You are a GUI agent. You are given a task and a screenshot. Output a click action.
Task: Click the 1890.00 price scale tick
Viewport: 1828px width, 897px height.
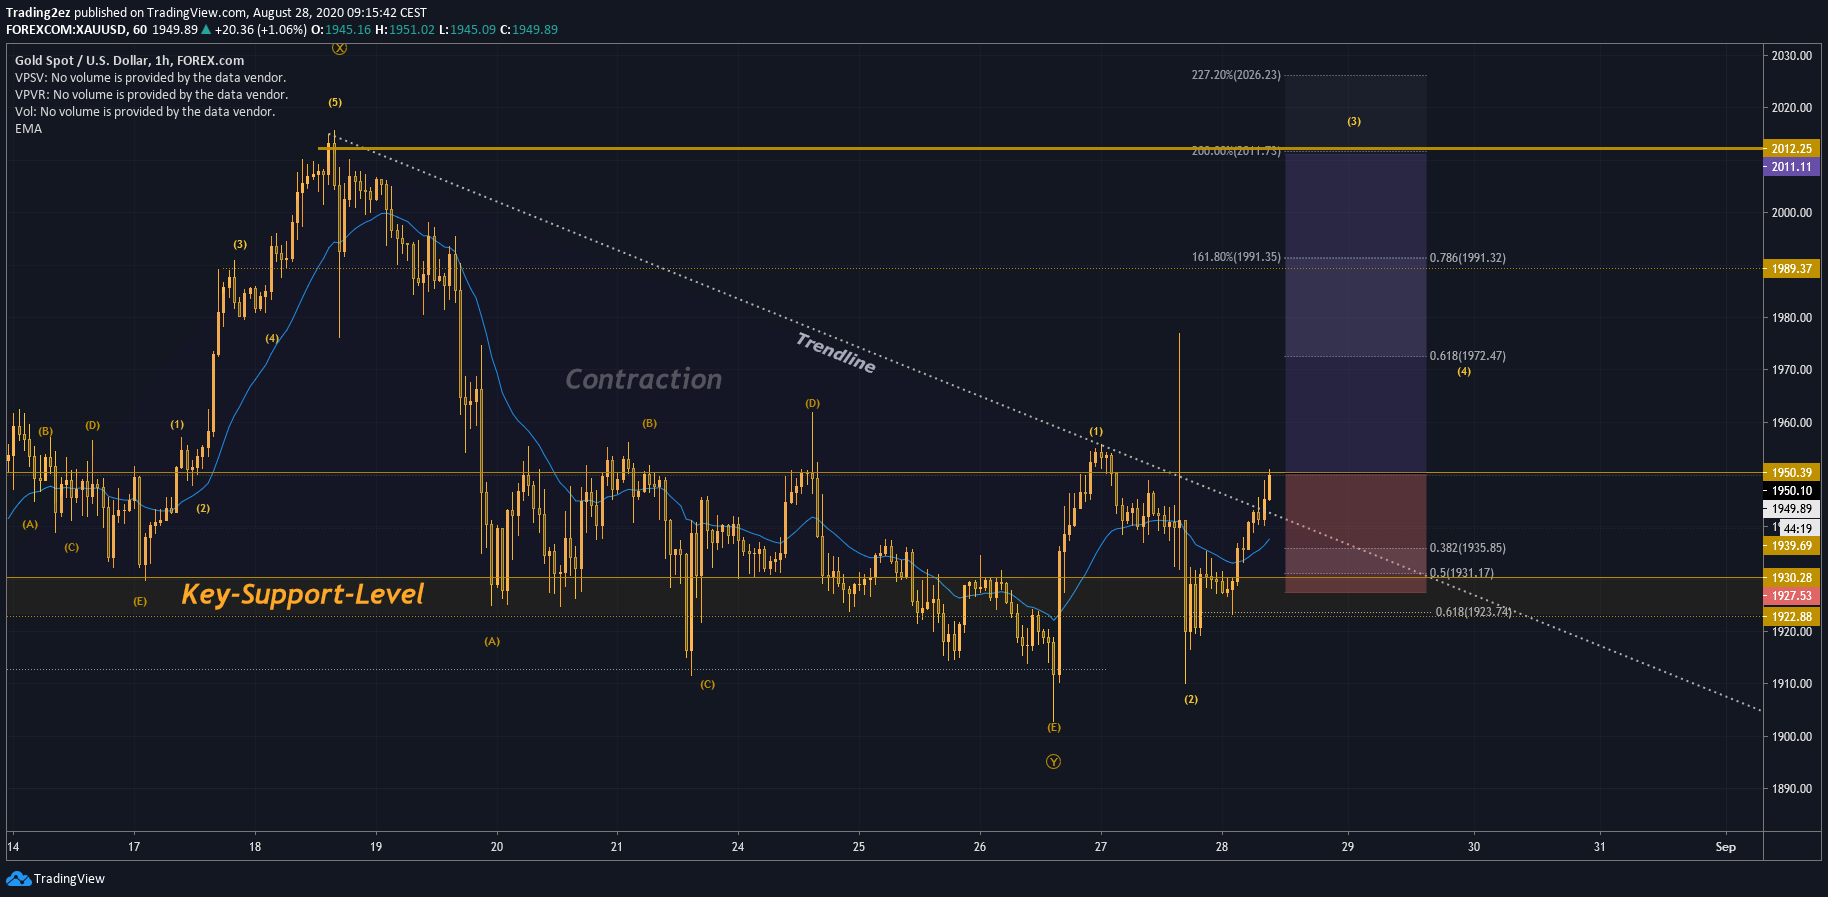click(1791, 789)
